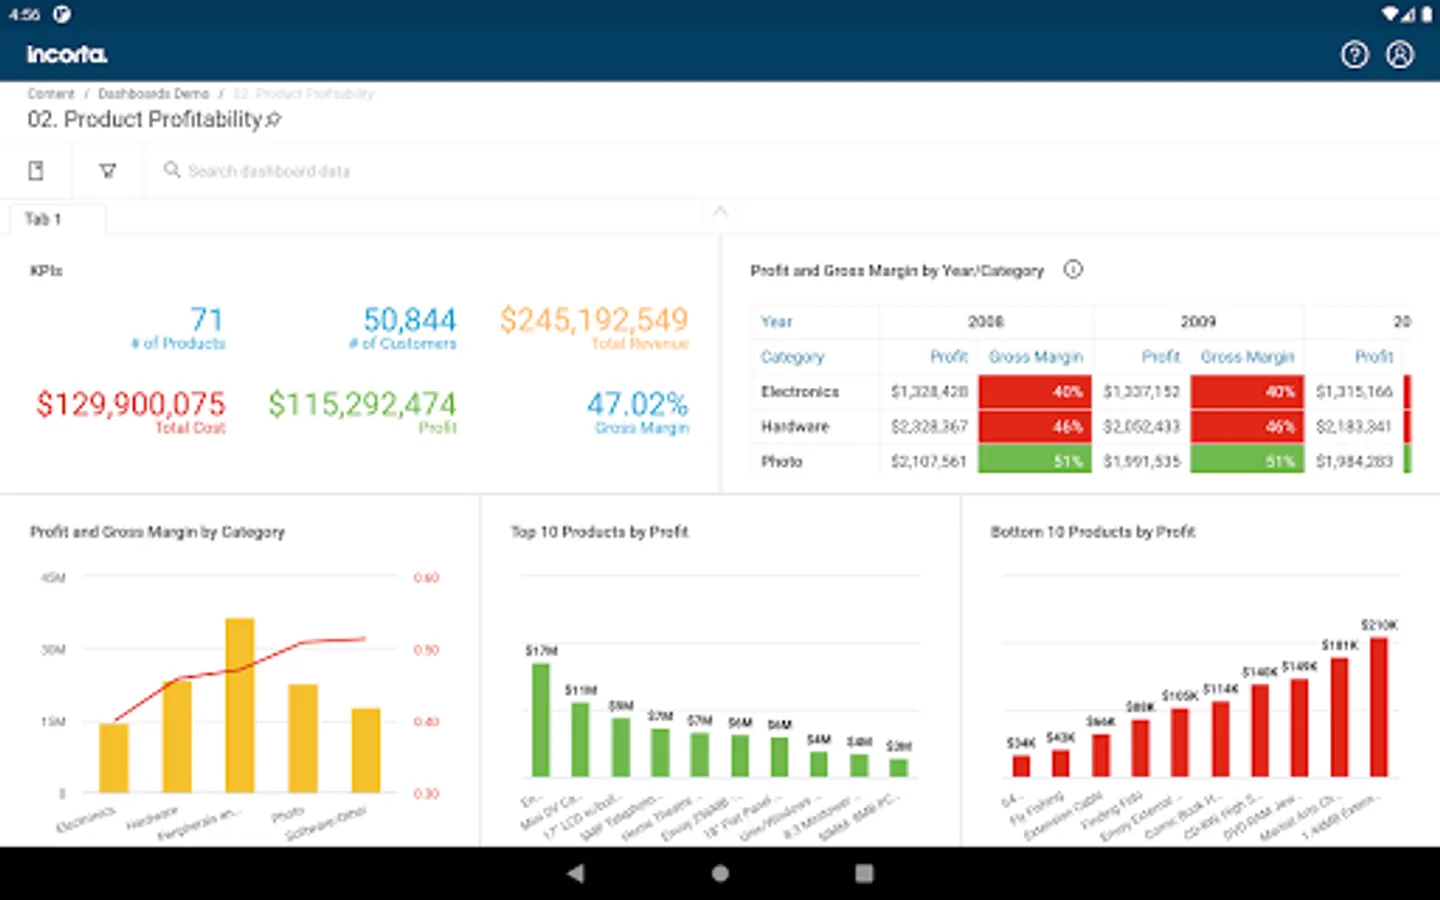The height and width of the screenshot is (900, 1440).
Task: Click the Hardware yellow bar in category chart
Action: [177, 736]
